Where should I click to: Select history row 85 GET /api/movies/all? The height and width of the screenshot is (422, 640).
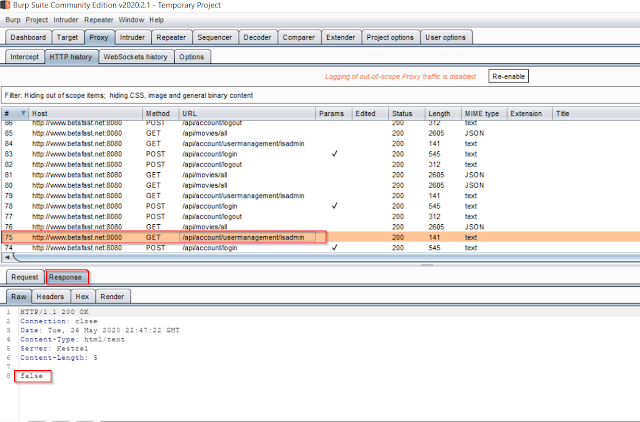coord(320,133)
